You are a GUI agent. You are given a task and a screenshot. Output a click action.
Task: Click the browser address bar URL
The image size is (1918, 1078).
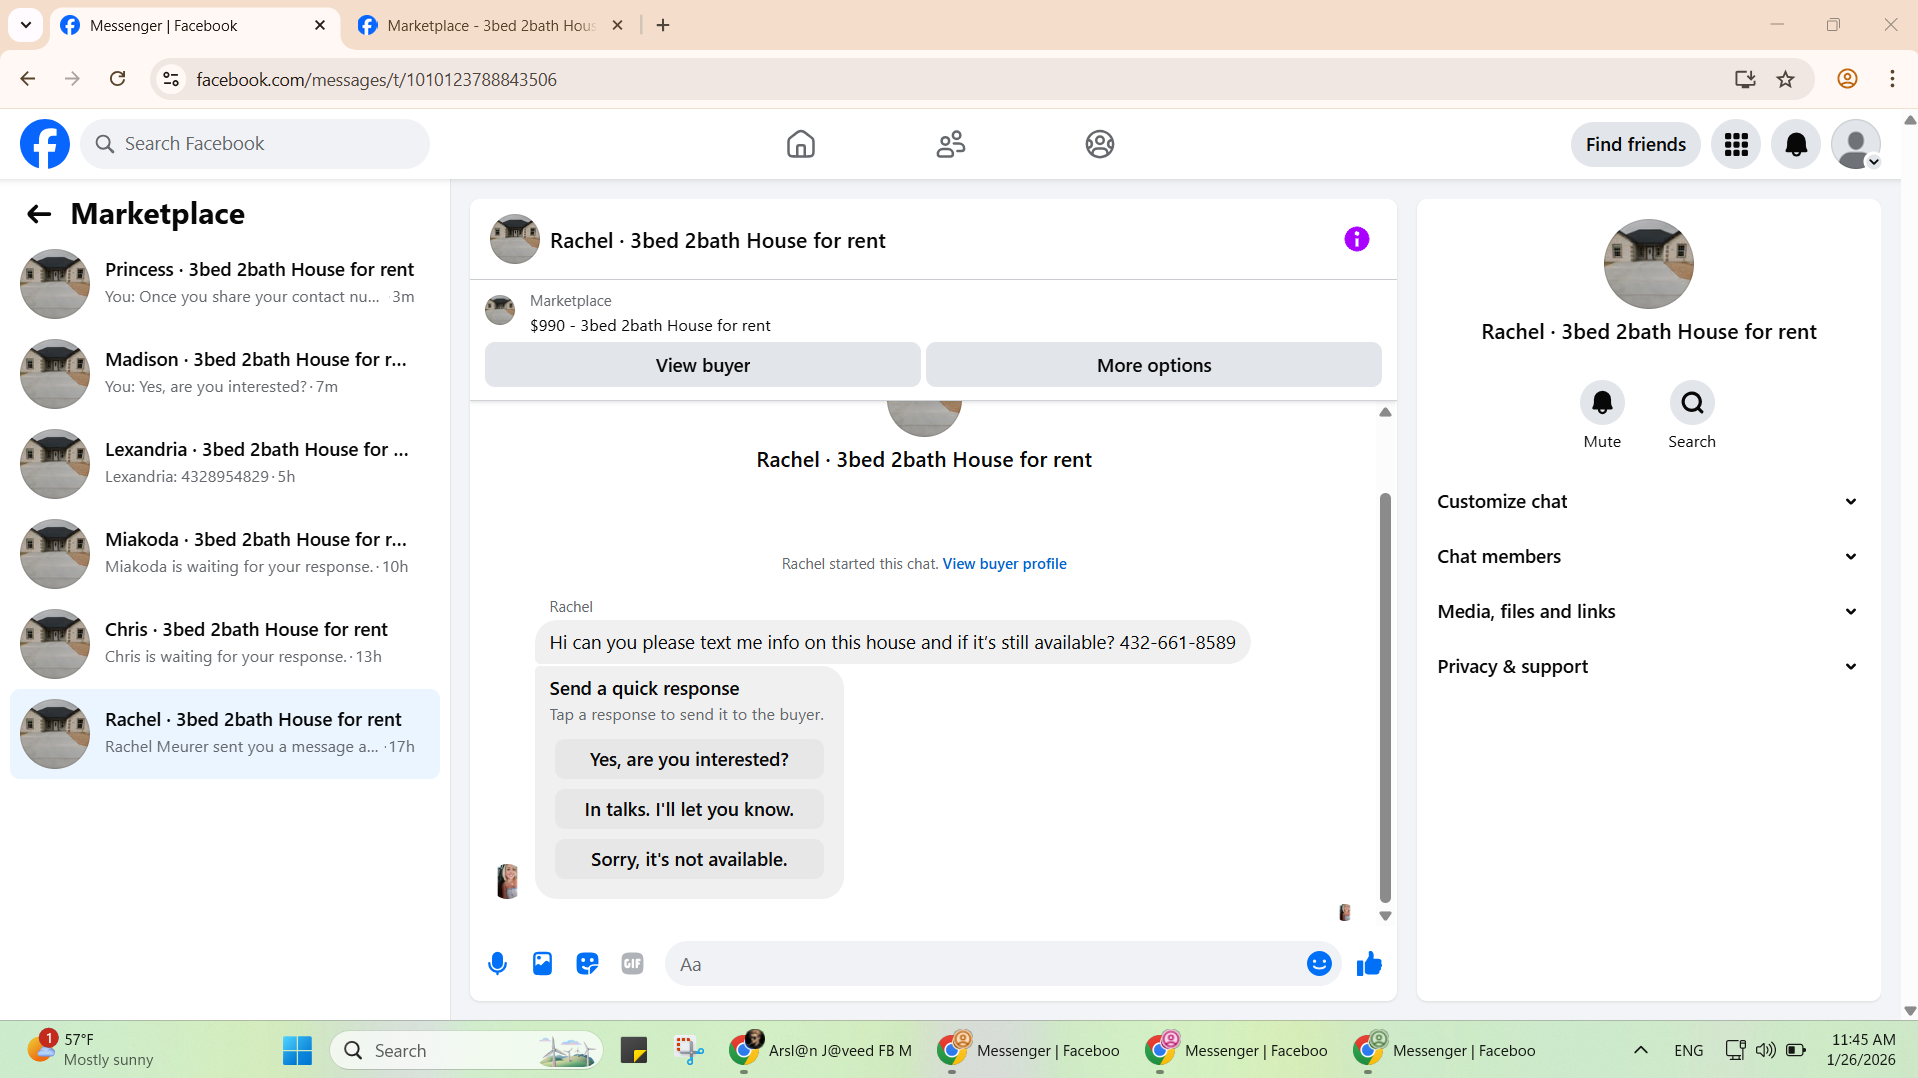tap(376, 79)
